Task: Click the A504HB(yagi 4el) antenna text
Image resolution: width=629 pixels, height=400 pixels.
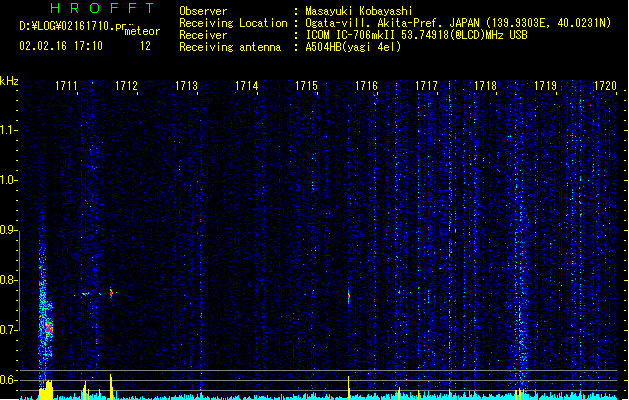Action: 353,47
